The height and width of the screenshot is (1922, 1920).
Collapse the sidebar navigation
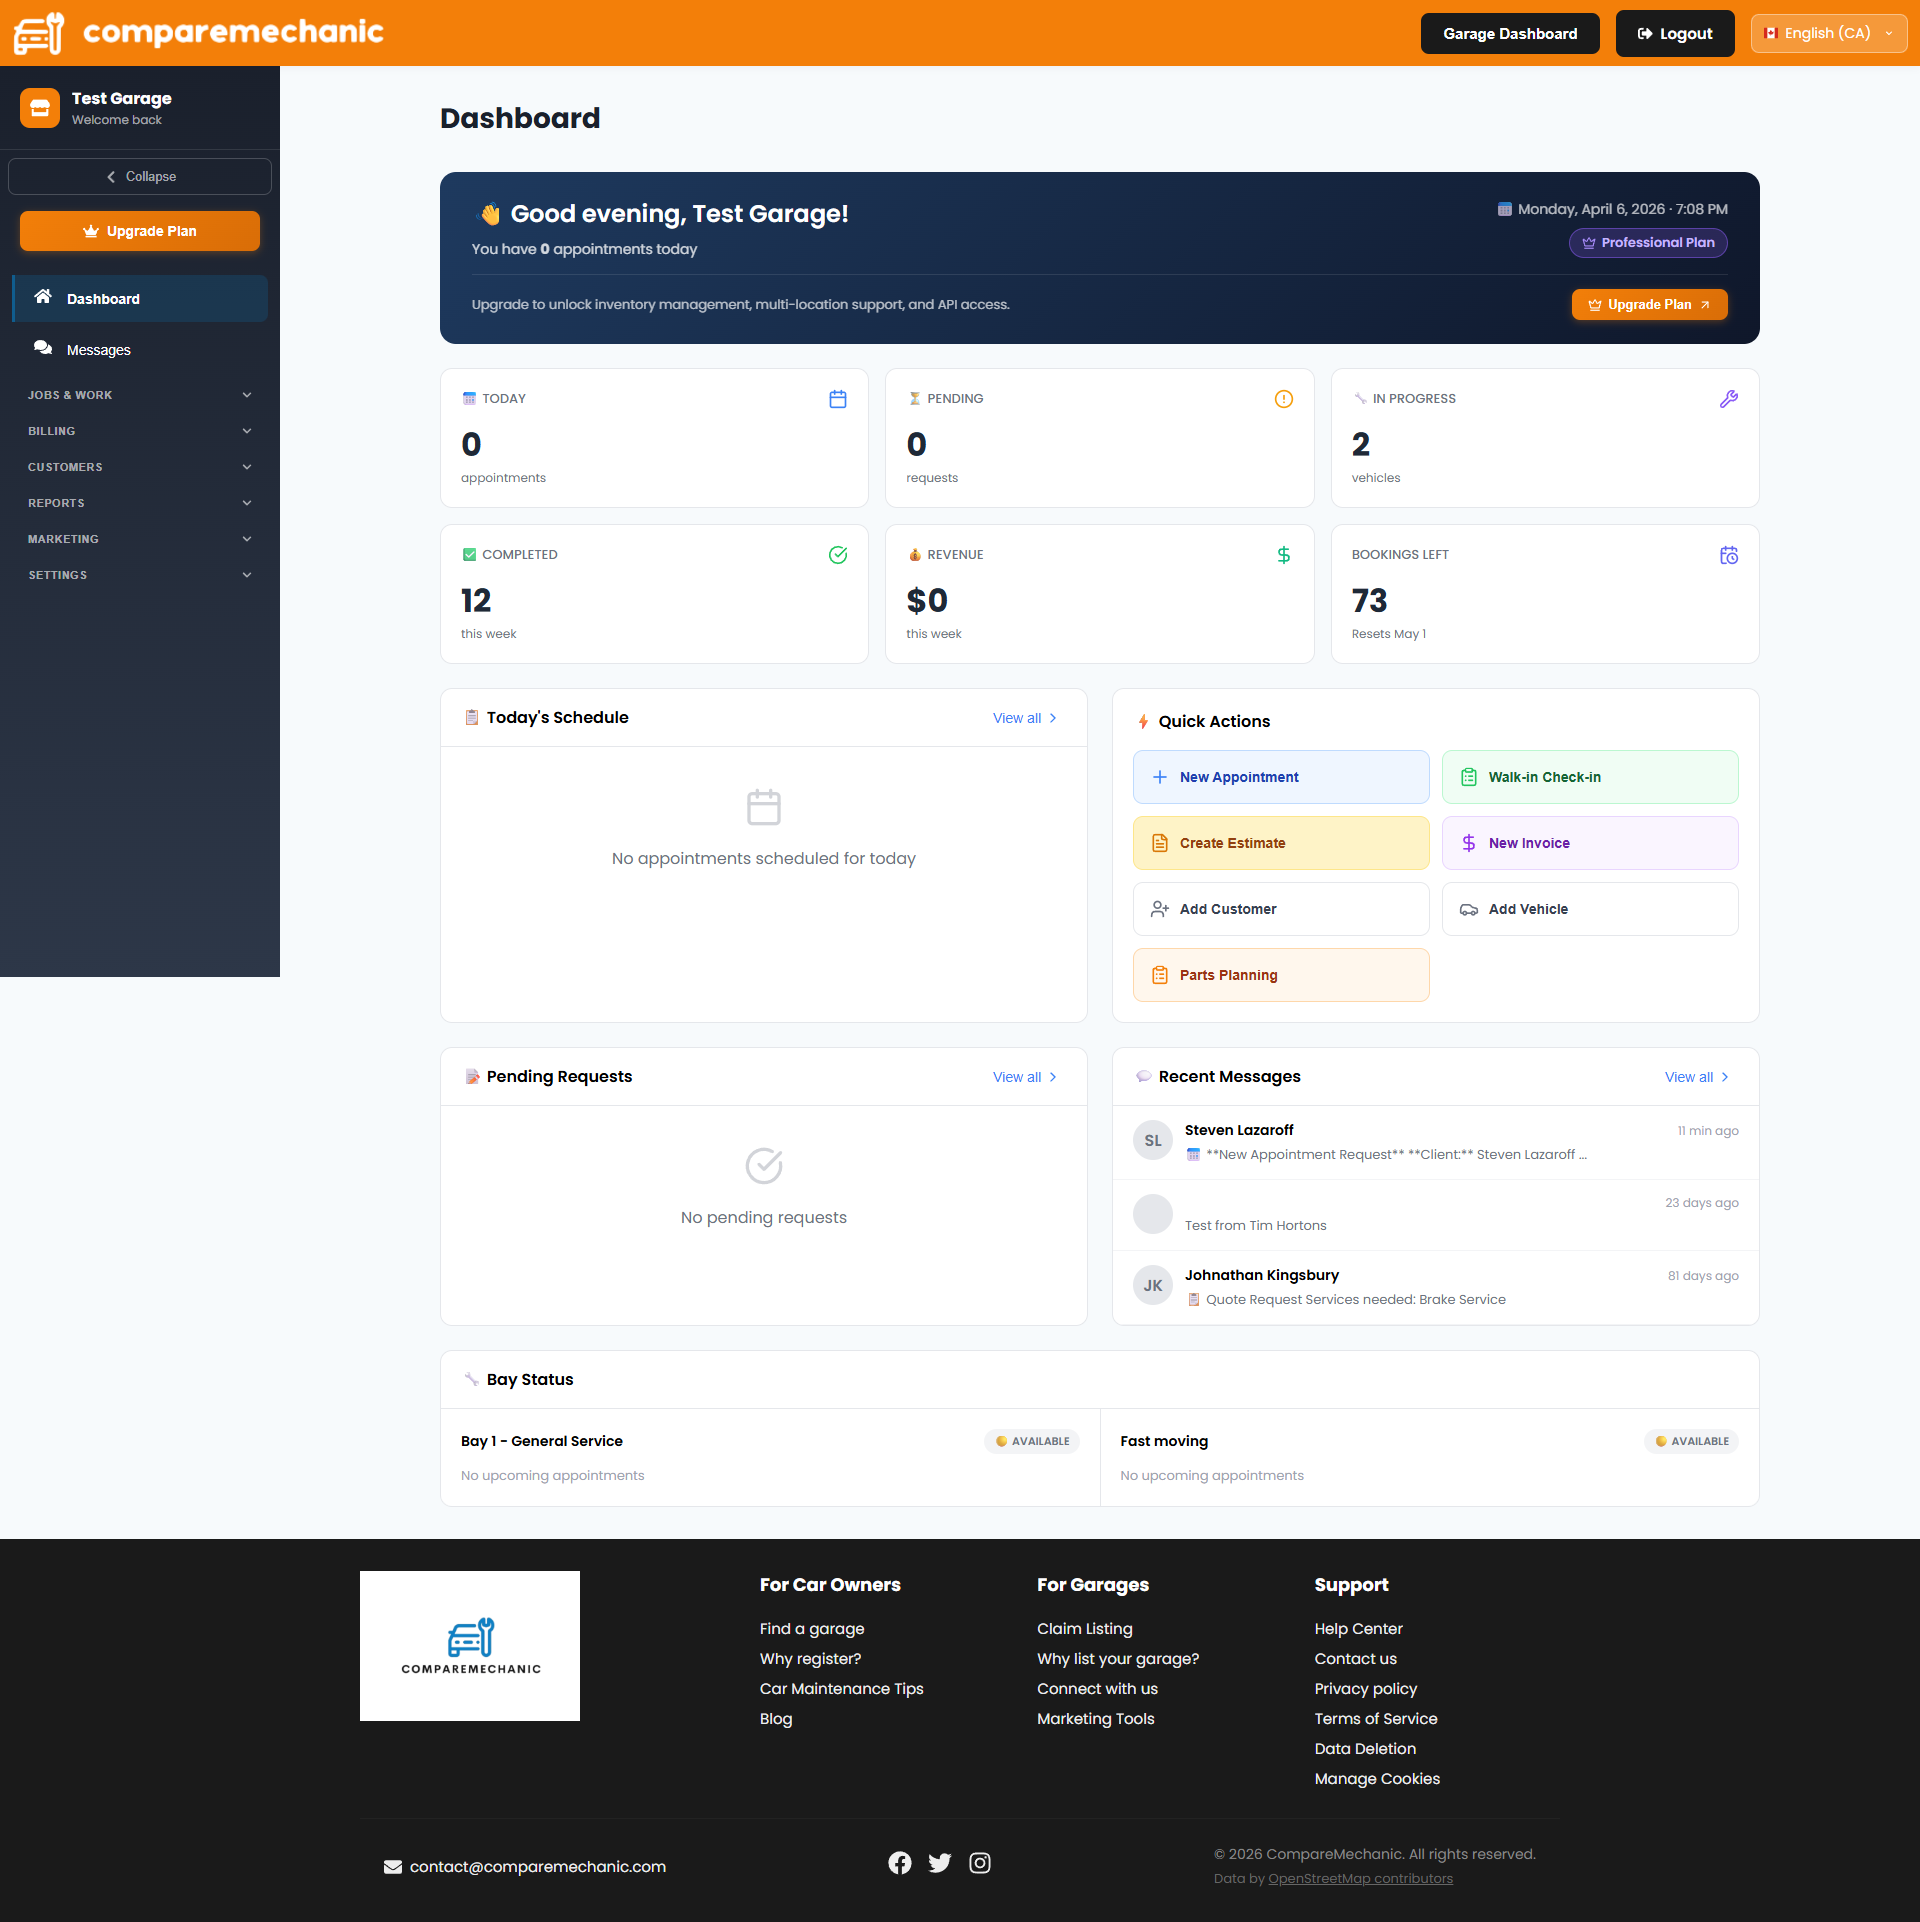coord(140,176)
